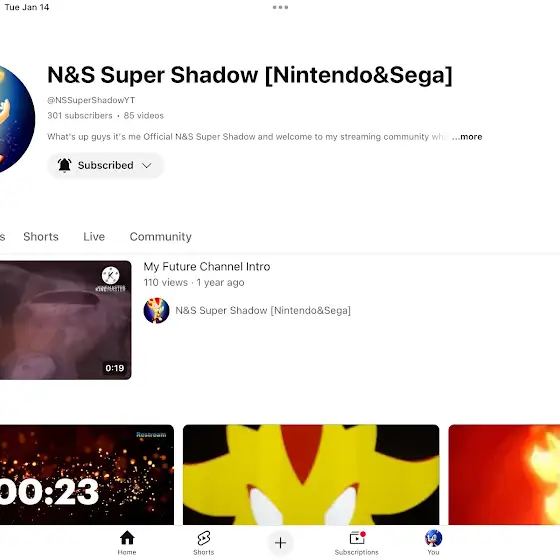This screenshot has height=560, width=560.
Task: Switch to the Shorts tab
Action: pos(41,236)
